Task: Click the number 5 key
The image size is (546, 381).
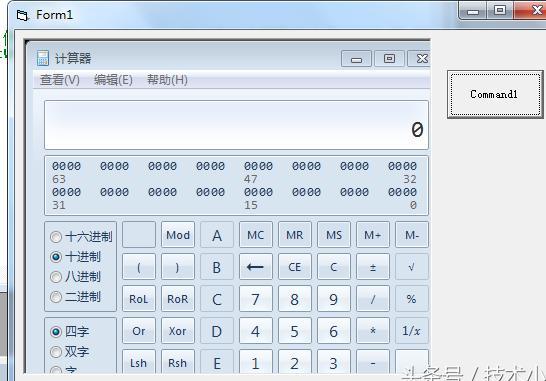Action: [295, 331]
